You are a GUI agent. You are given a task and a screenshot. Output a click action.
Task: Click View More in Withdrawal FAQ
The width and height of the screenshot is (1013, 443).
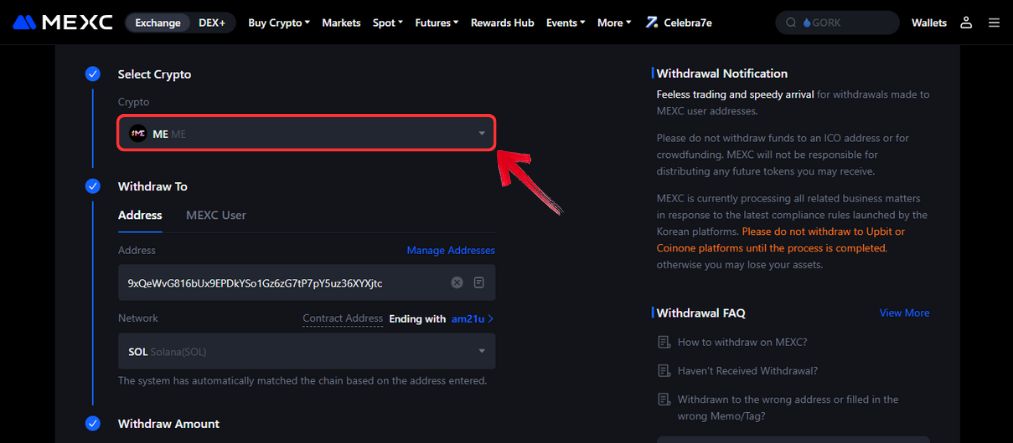pyautogui.click(x=904, y=313)
